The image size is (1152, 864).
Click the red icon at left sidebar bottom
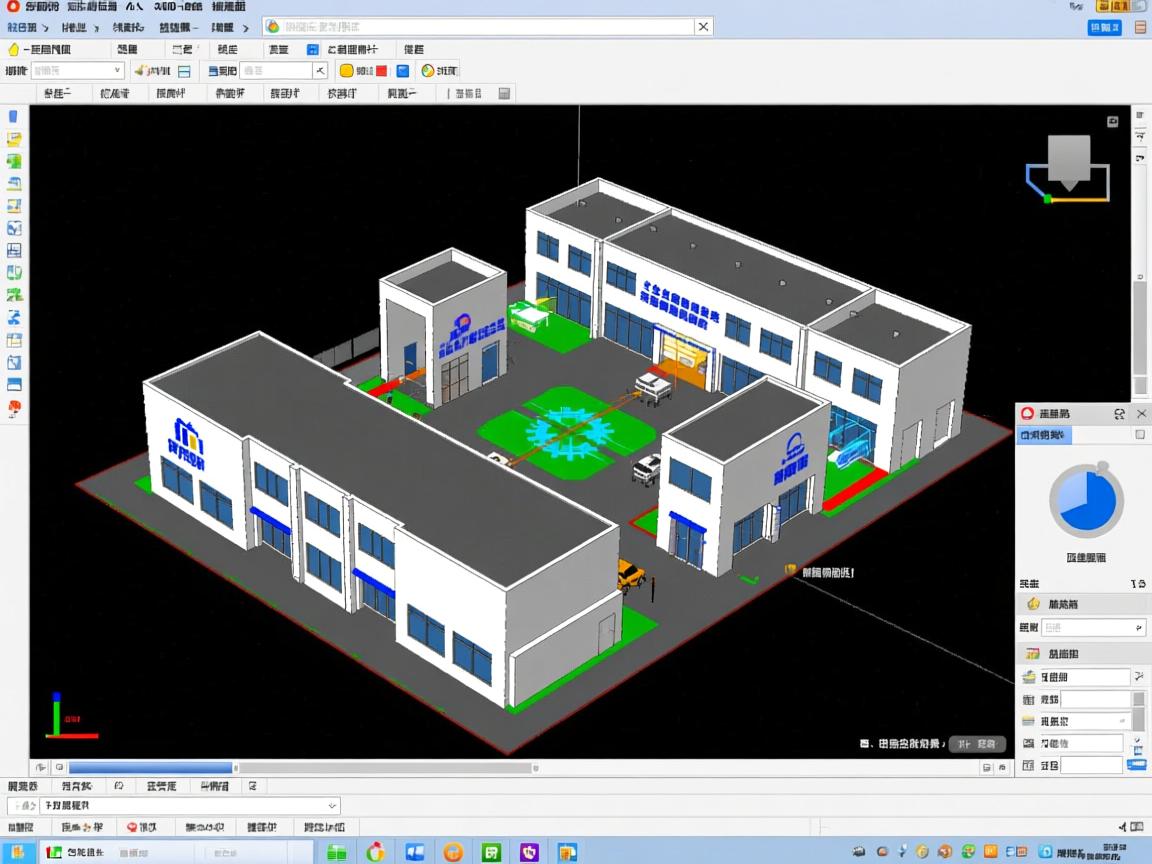(14, 407)
